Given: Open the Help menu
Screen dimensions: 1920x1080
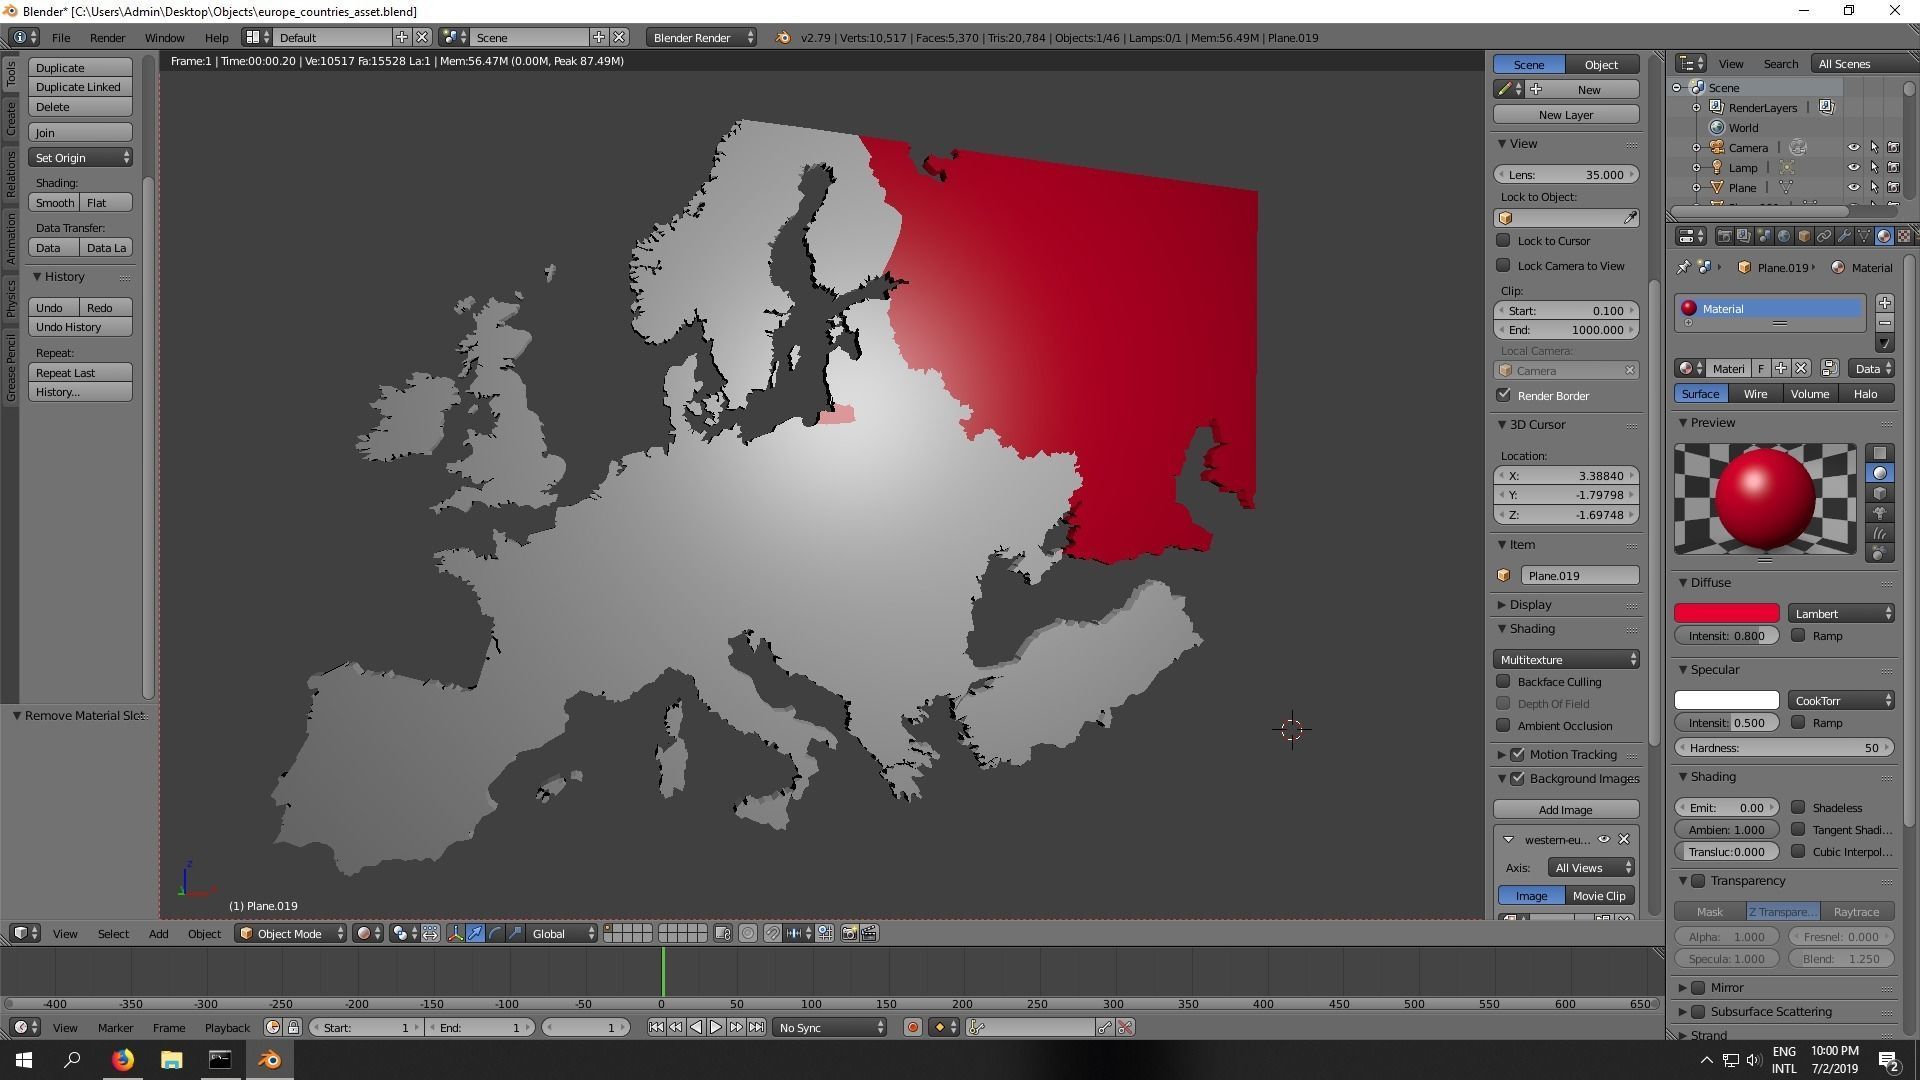Looking at the screenshot, I should (x=216, y=37).
